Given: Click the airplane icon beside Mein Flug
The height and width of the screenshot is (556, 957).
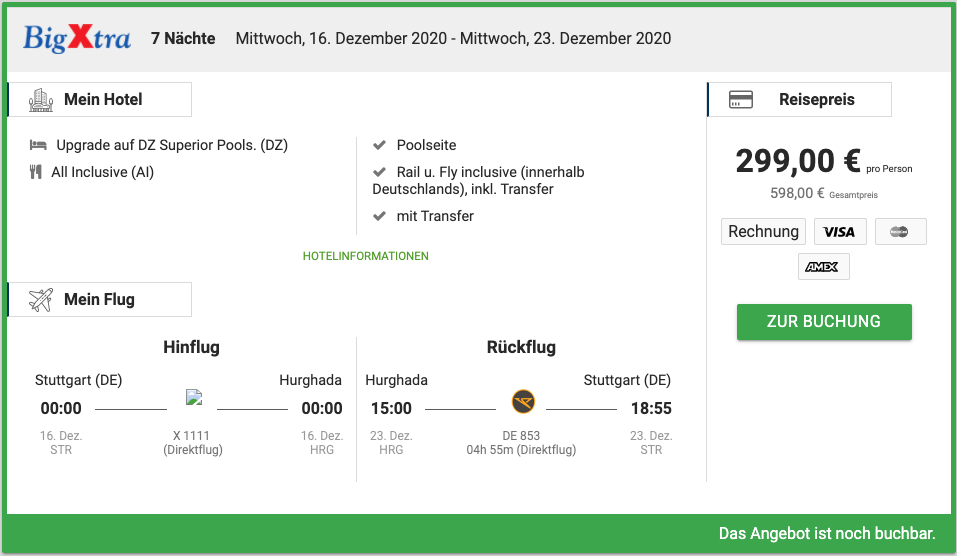Looking at the screenshot, I should click(40, 299).
